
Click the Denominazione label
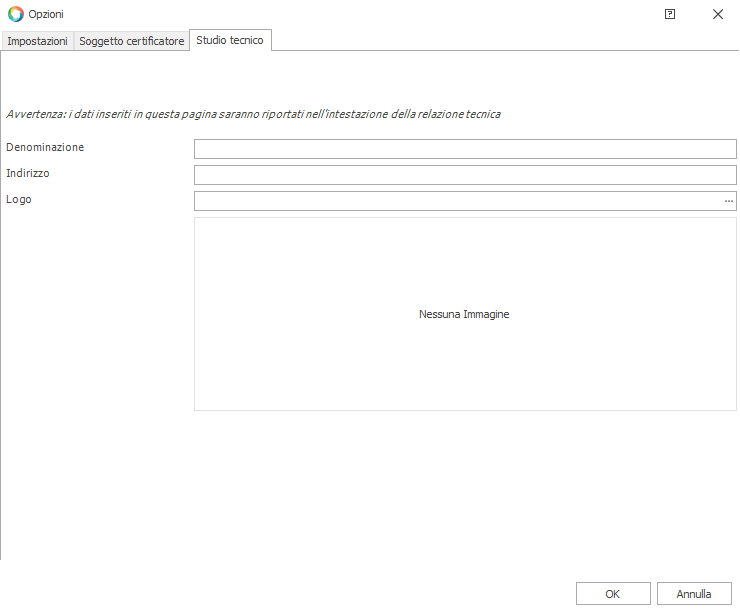(x=45, y=147)
